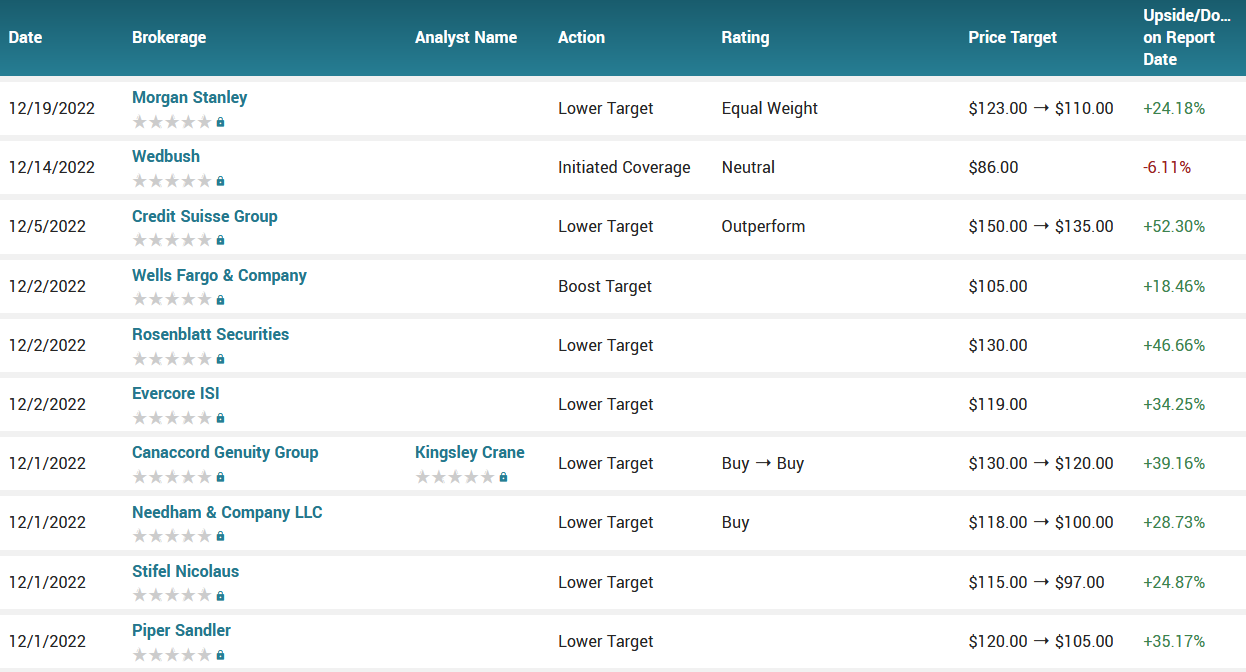Click lock icon under Evercore ISI
Image resolution: width=1246 pixels, height=672 pixels.
click(x=220, y=418)
